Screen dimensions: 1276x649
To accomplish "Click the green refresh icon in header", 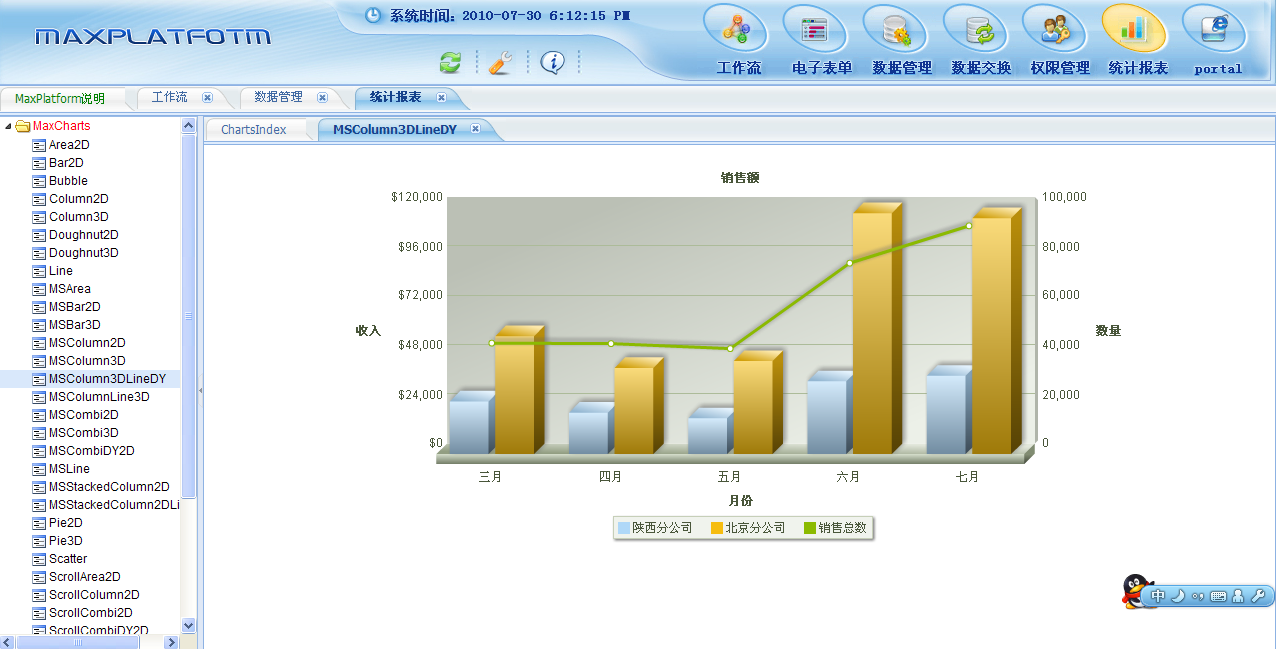I will point(451,62).
